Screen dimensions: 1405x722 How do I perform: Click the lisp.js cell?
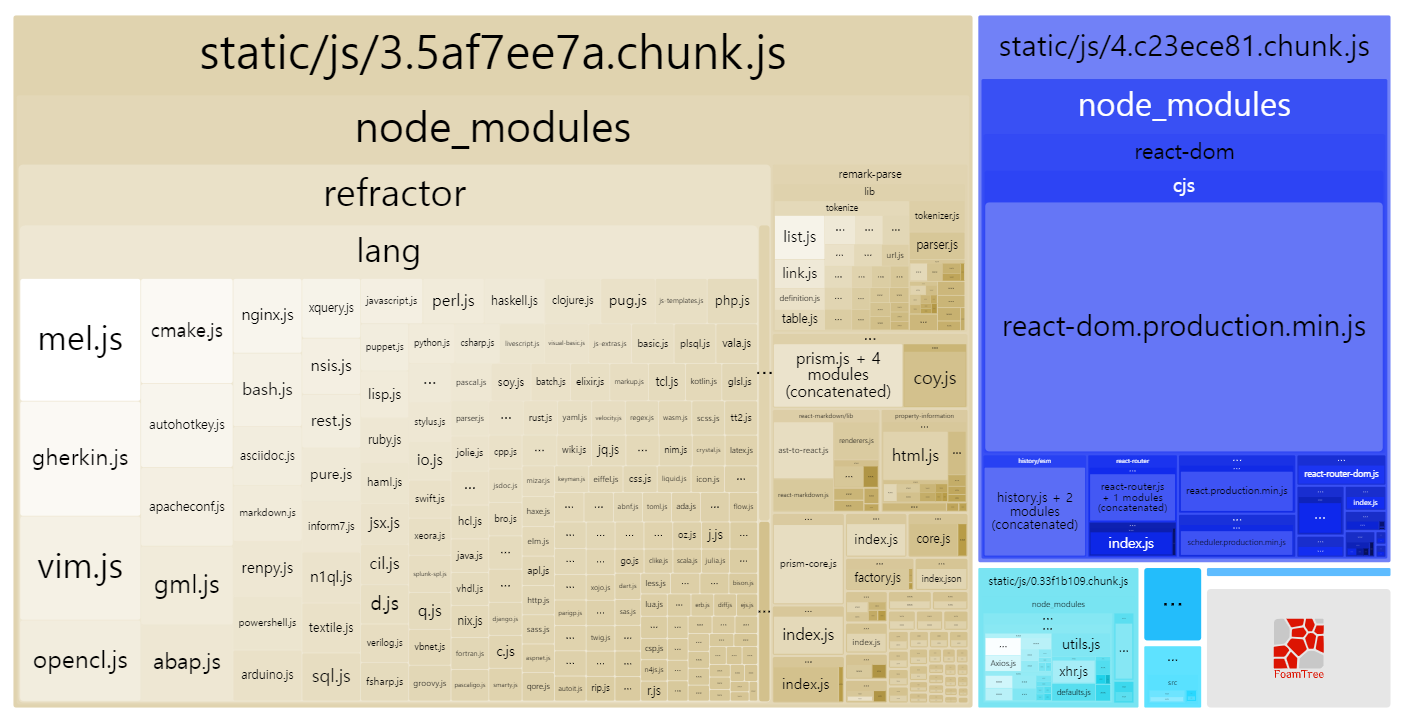384,394
